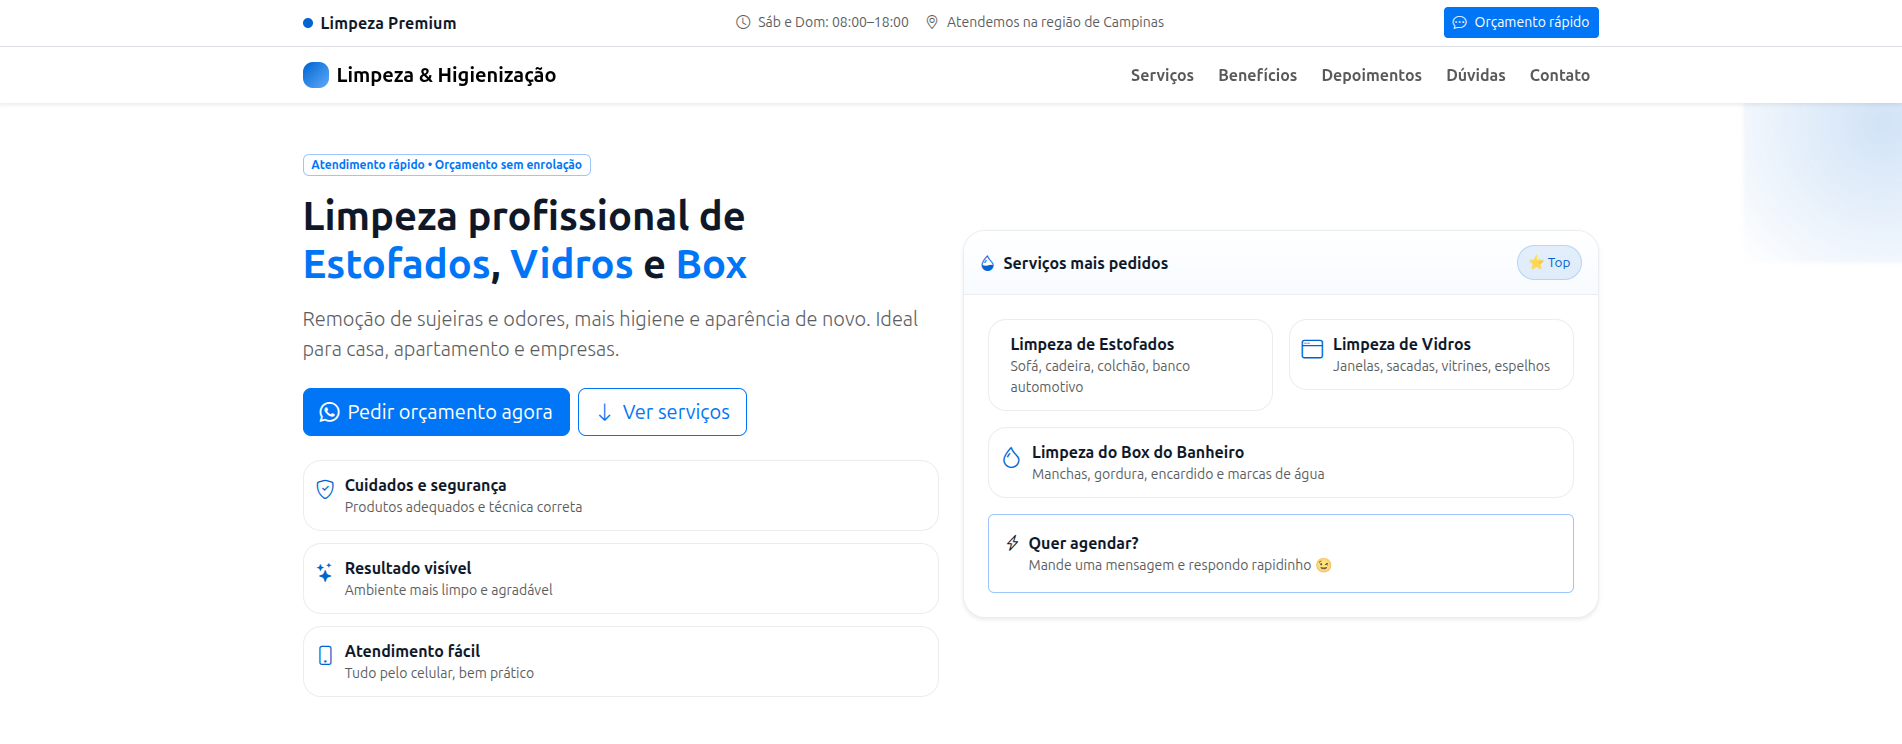Click the WhatsApp icon in orçamento button

(329, 412)
